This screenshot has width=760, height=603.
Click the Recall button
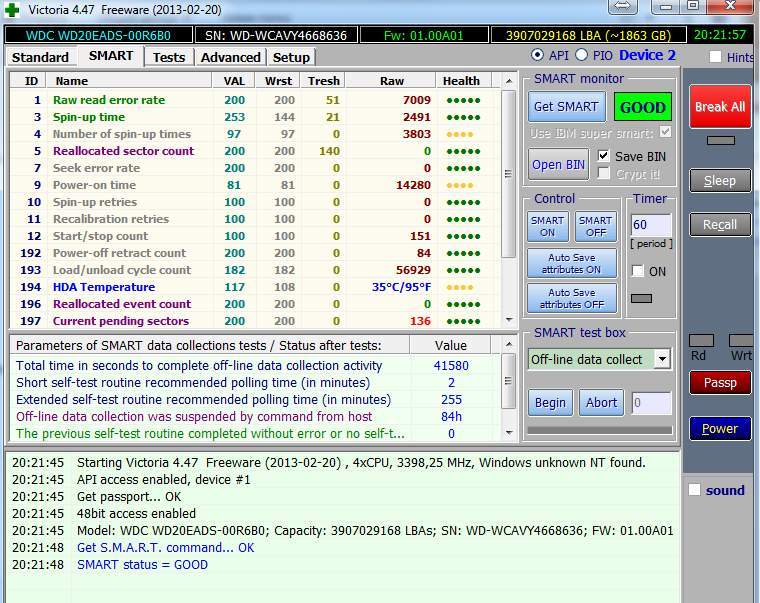click(x=720, y=225)
